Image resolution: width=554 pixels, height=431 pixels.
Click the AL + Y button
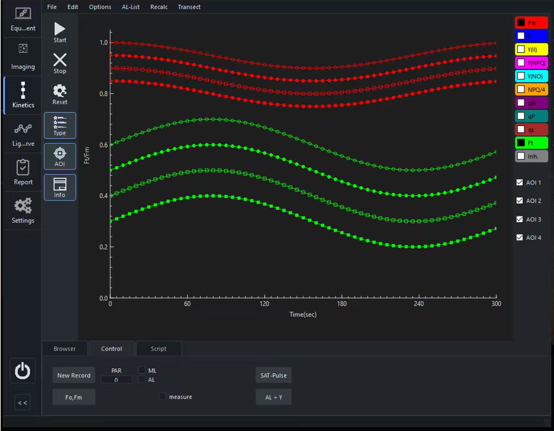pos(273,397)
